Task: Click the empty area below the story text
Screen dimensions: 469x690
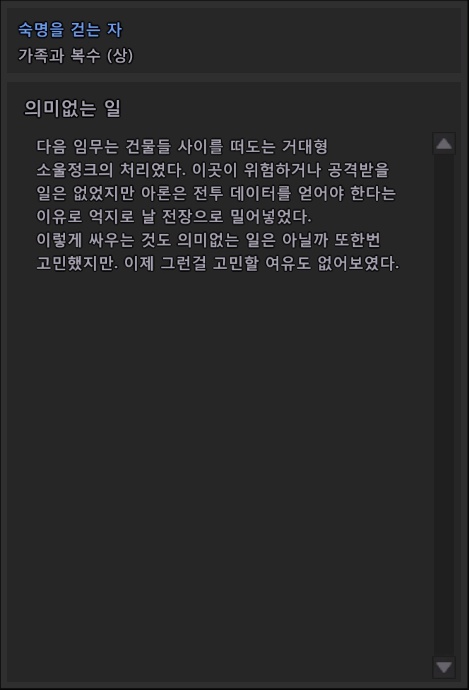Action: click(x=220, y=462)
